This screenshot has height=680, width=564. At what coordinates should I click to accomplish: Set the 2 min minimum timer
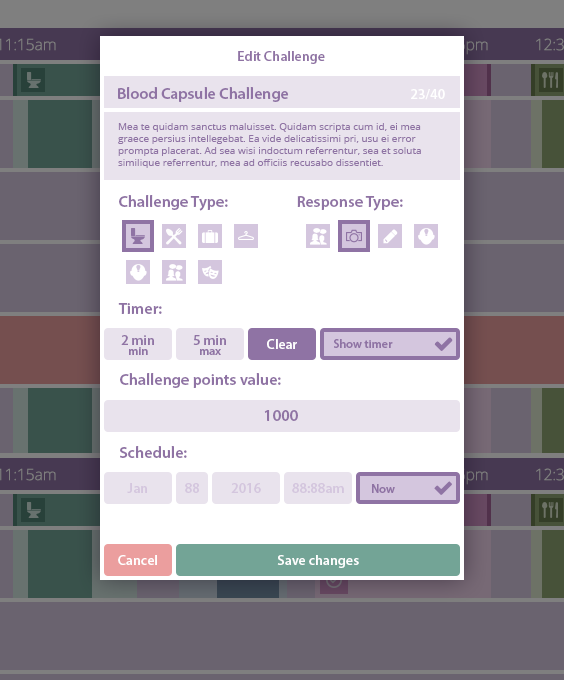coord(138,344)
